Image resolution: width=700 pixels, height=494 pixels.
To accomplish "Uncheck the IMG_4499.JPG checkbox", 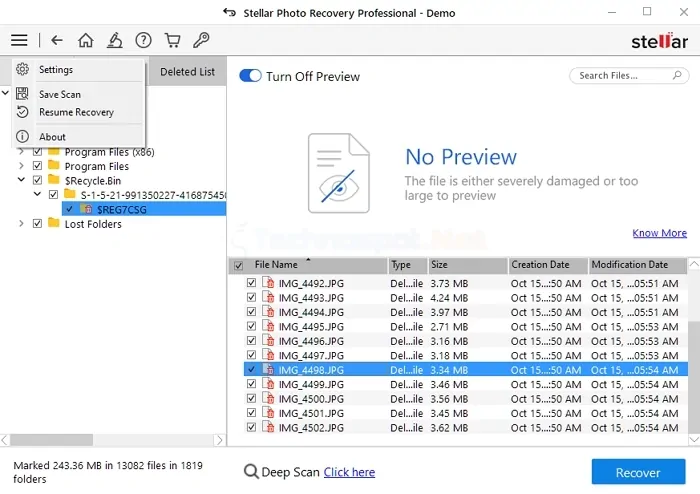I will tap(251, 384).
